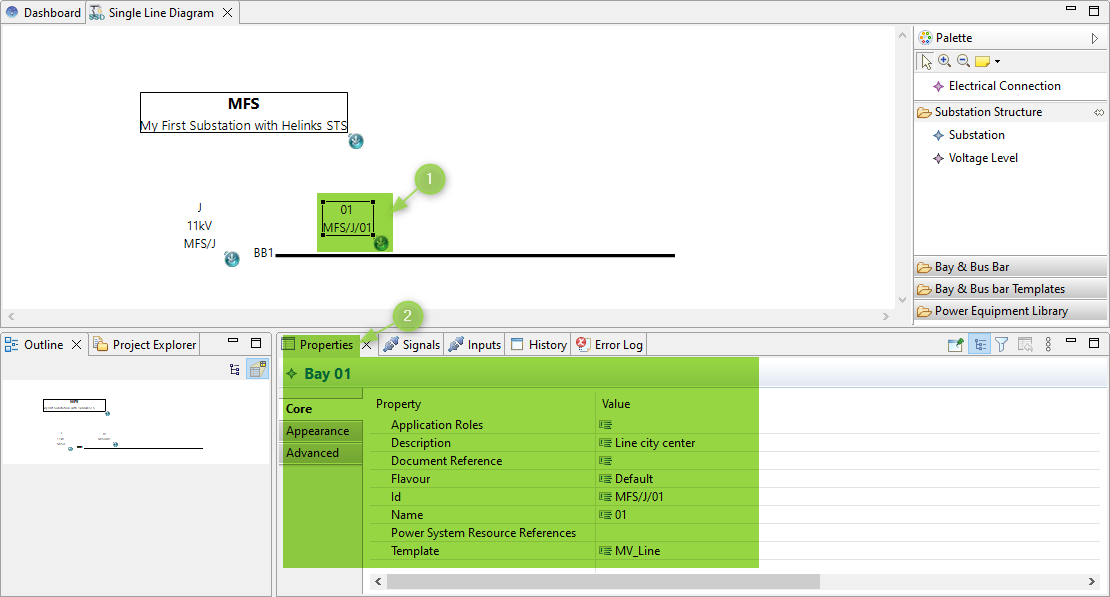This screenshot has width=1110, height=597.
Task: Click the zoom in magnifier in Palette
Action: click(x=945, y=61)
